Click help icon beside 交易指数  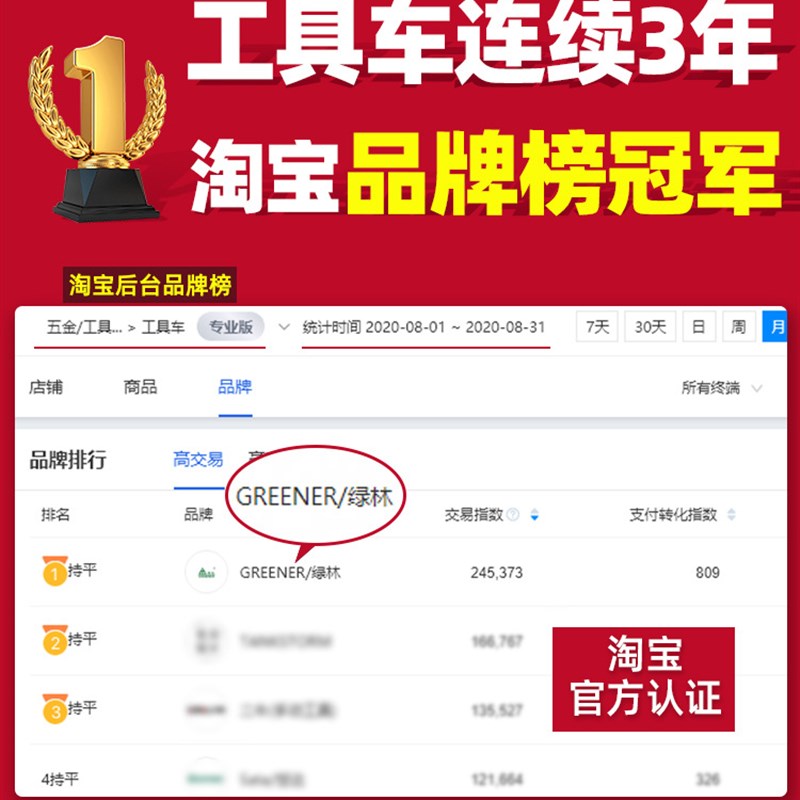click(x=513, y=514)
